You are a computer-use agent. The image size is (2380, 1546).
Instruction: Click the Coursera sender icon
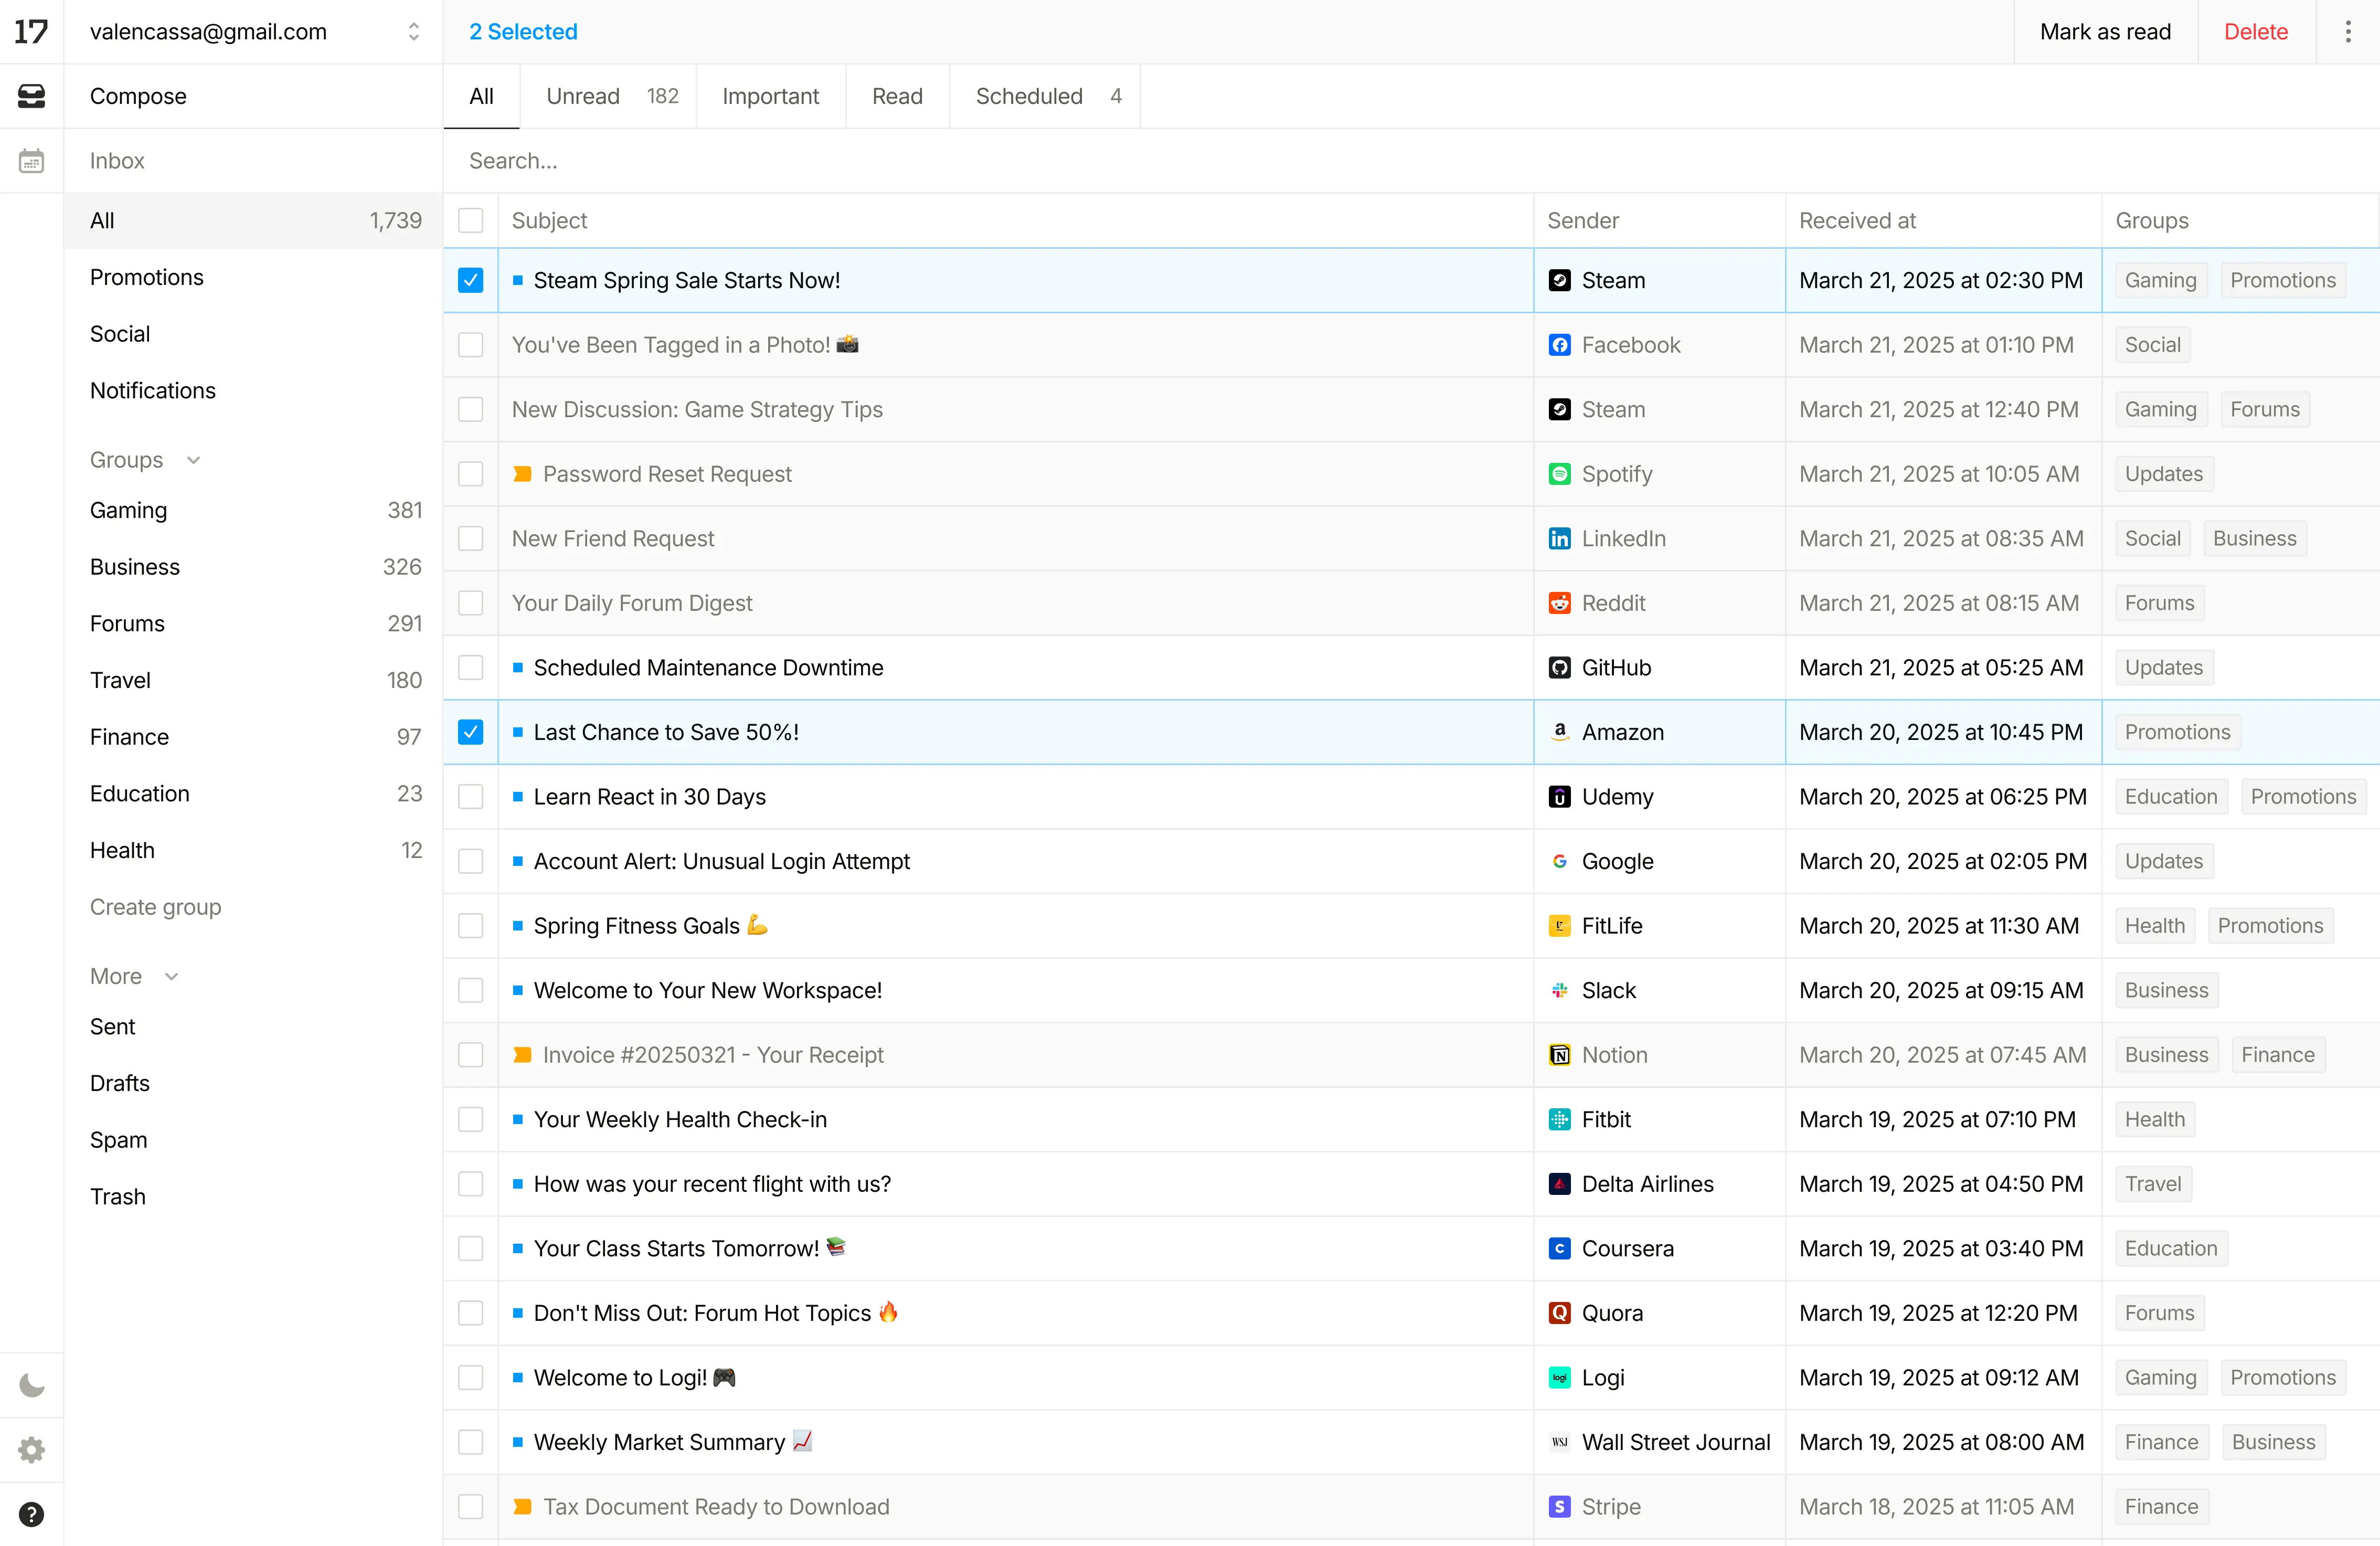pos(1559,1248)
